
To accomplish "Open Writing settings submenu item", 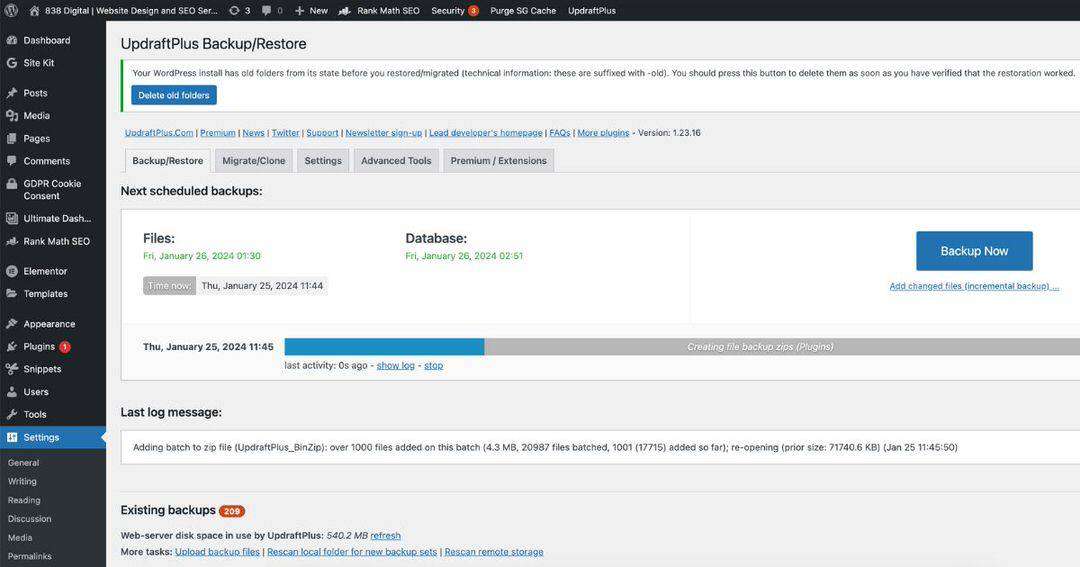I will pyautogui.click(x=22, y=481).
